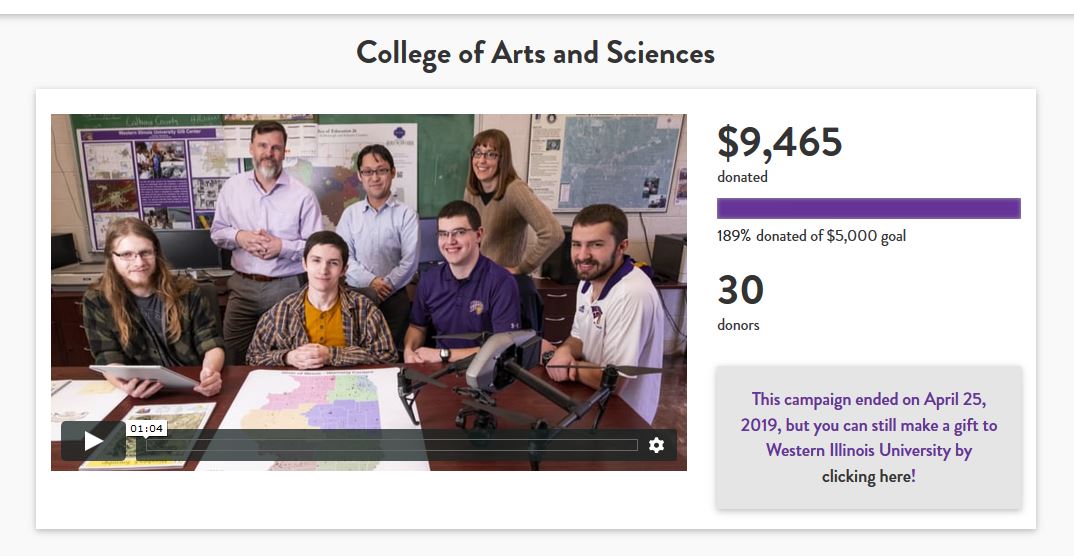Click the "189% donated of $5,000 goal" text
1074x556 pixels.
(811, 237)
